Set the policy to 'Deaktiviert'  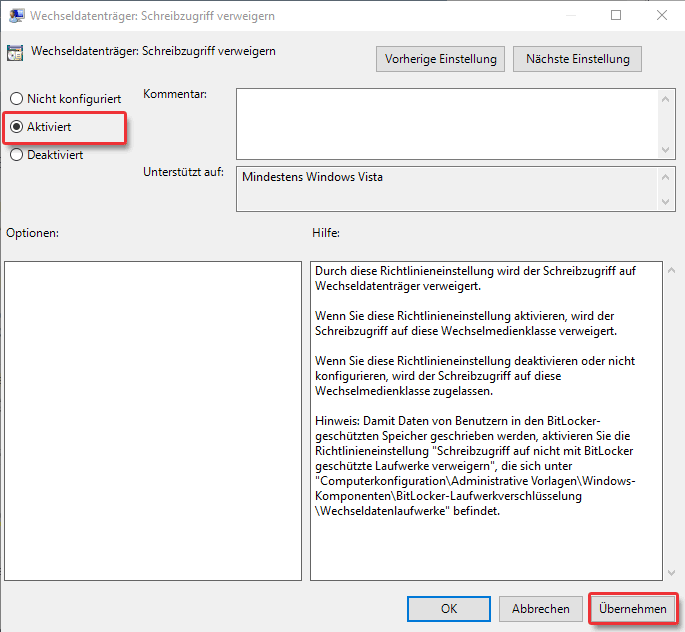pyautogui.click(x=16, y=155)
